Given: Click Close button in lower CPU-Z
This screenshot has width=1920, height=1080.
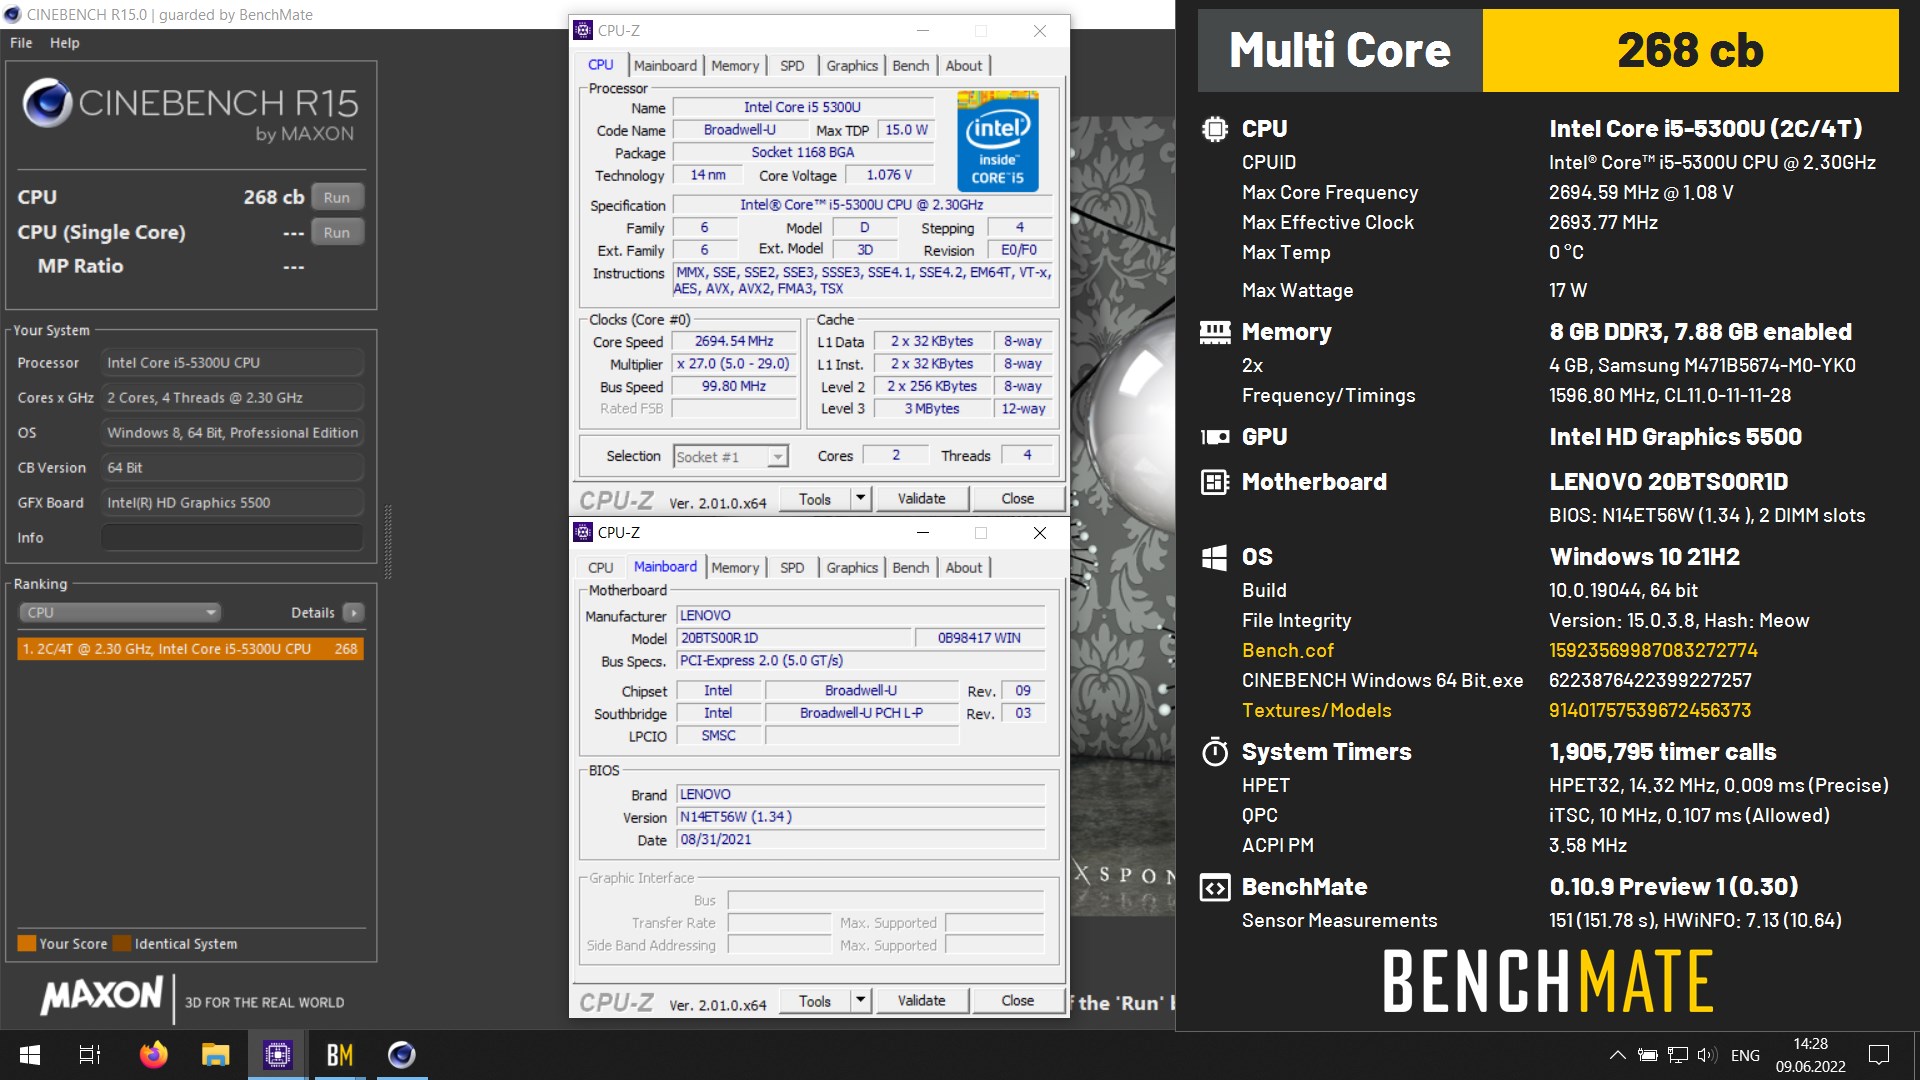Looking at the screenshot, I should coord(1018,1001).
